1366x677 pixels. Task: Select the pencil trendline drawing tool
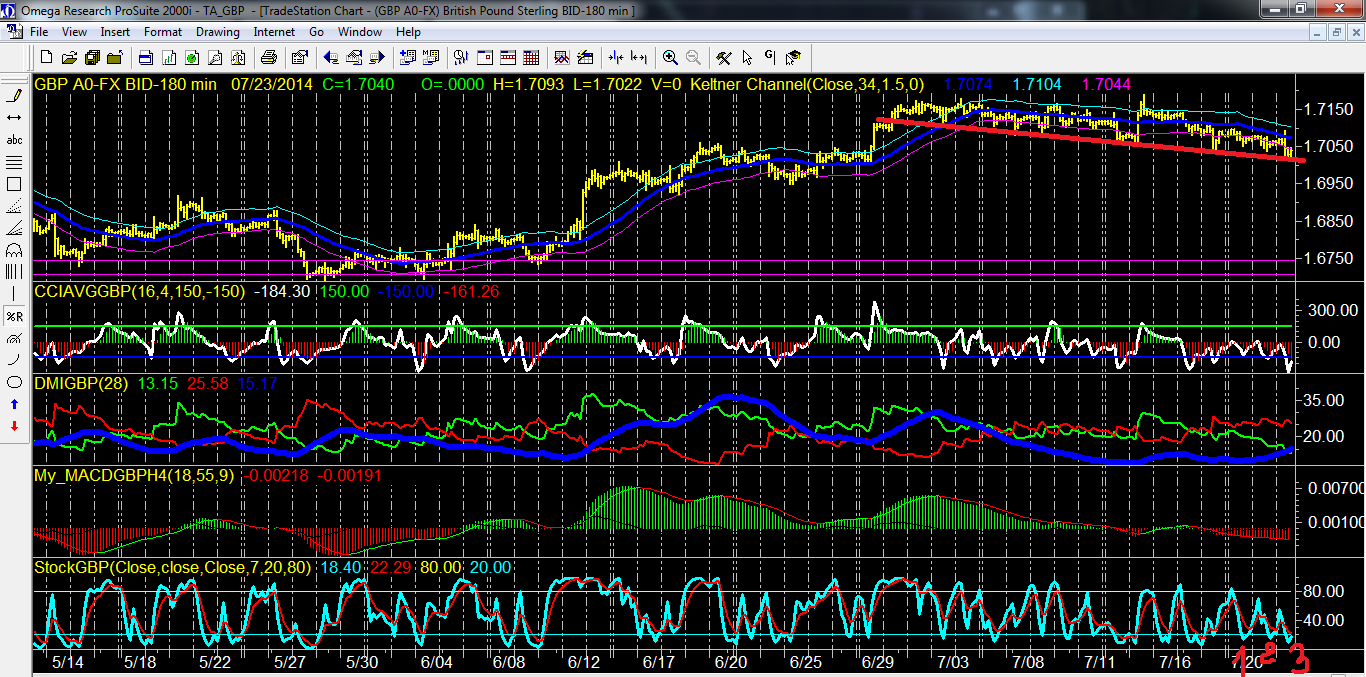point(14,96)
